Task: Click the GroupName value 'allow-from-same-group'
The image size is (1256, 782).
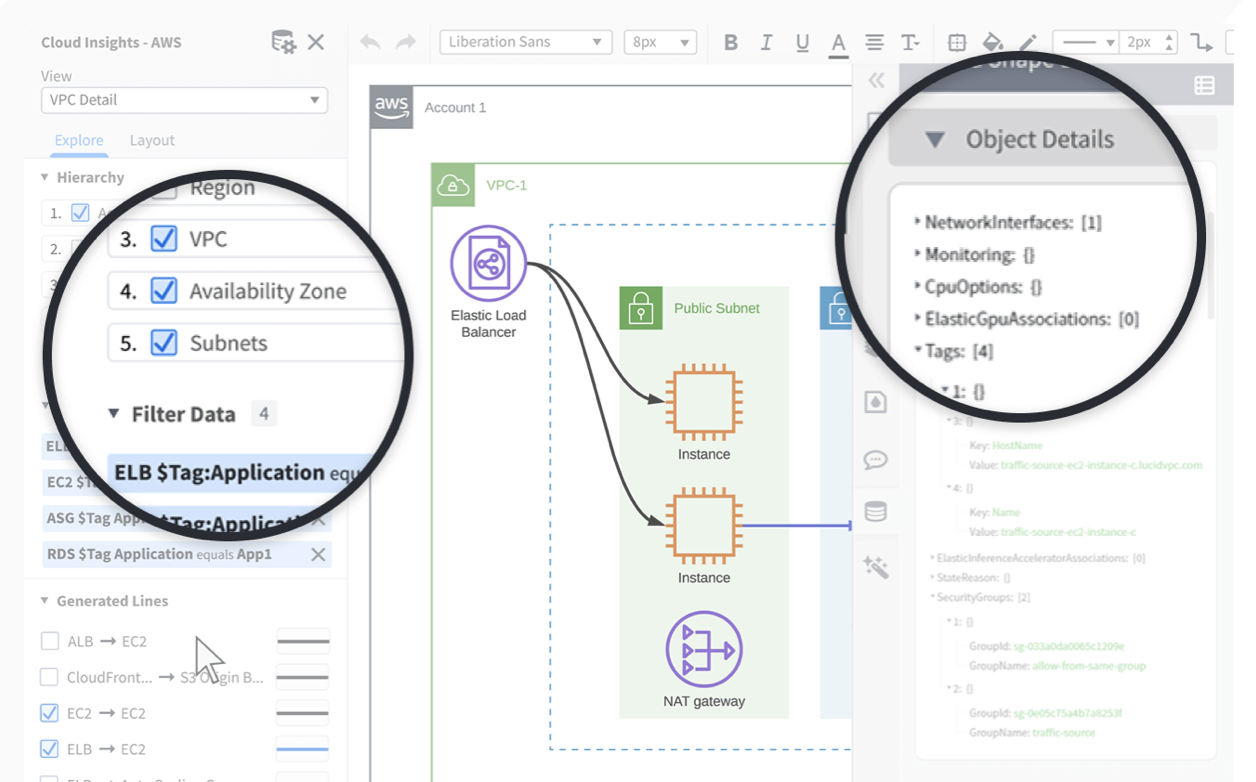Action: coord(1089,665)
